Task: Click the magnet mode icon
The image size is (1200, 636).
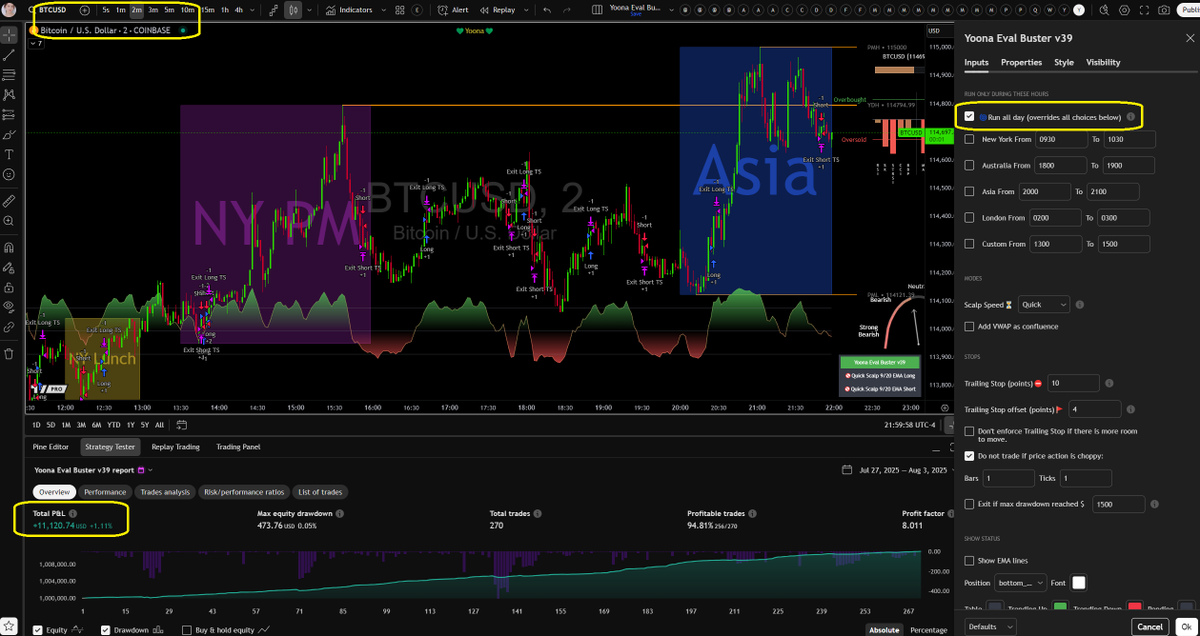Action: [x=9, y=246]
